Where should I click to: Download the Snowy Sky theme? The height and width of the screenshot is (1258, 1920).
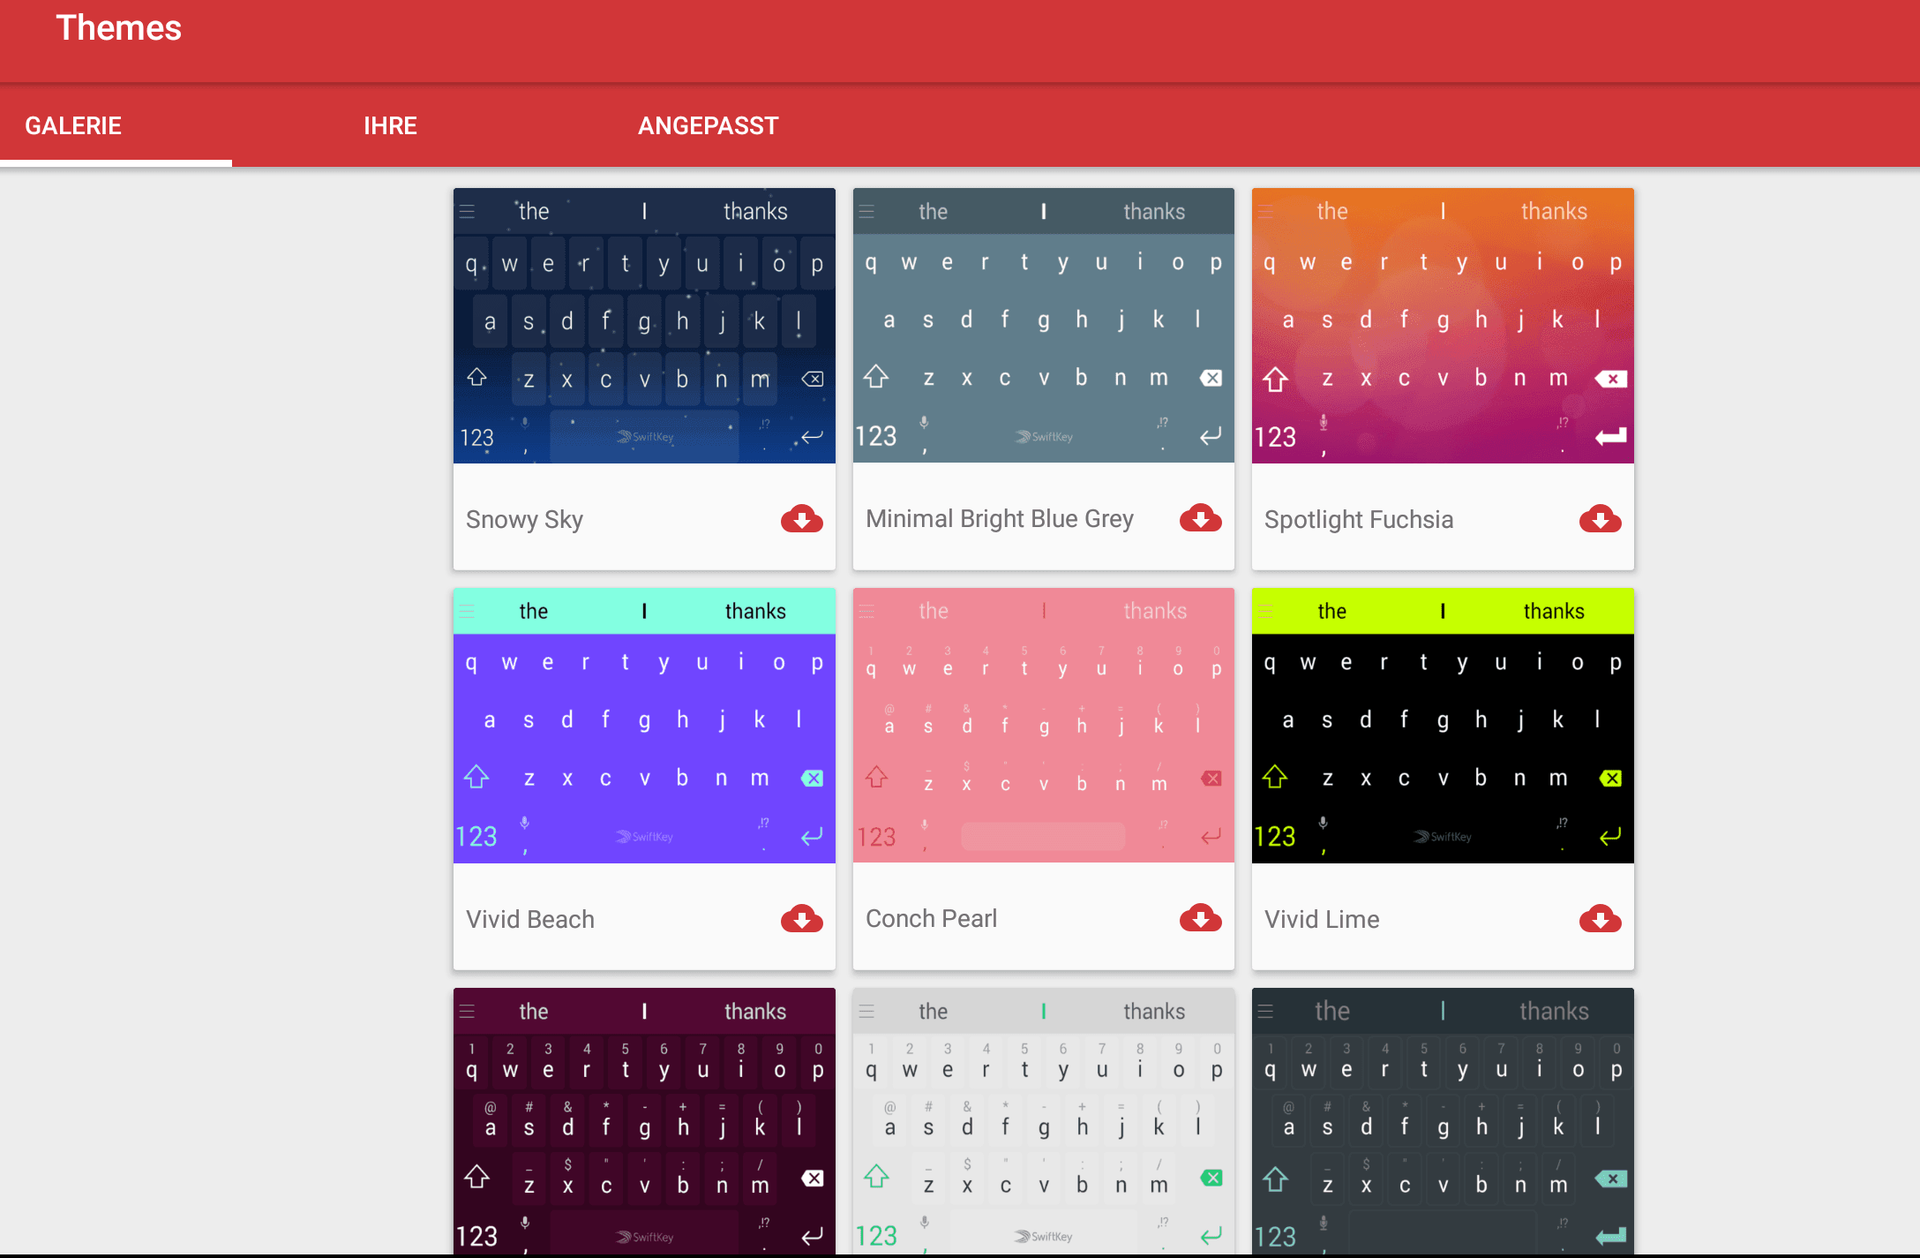tap(801, 519)
